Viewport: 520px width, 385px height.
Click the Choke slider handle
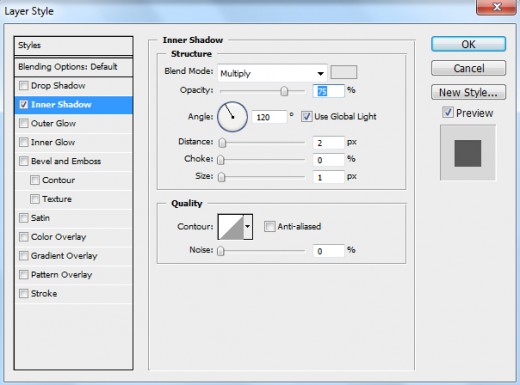coord(221,160)
